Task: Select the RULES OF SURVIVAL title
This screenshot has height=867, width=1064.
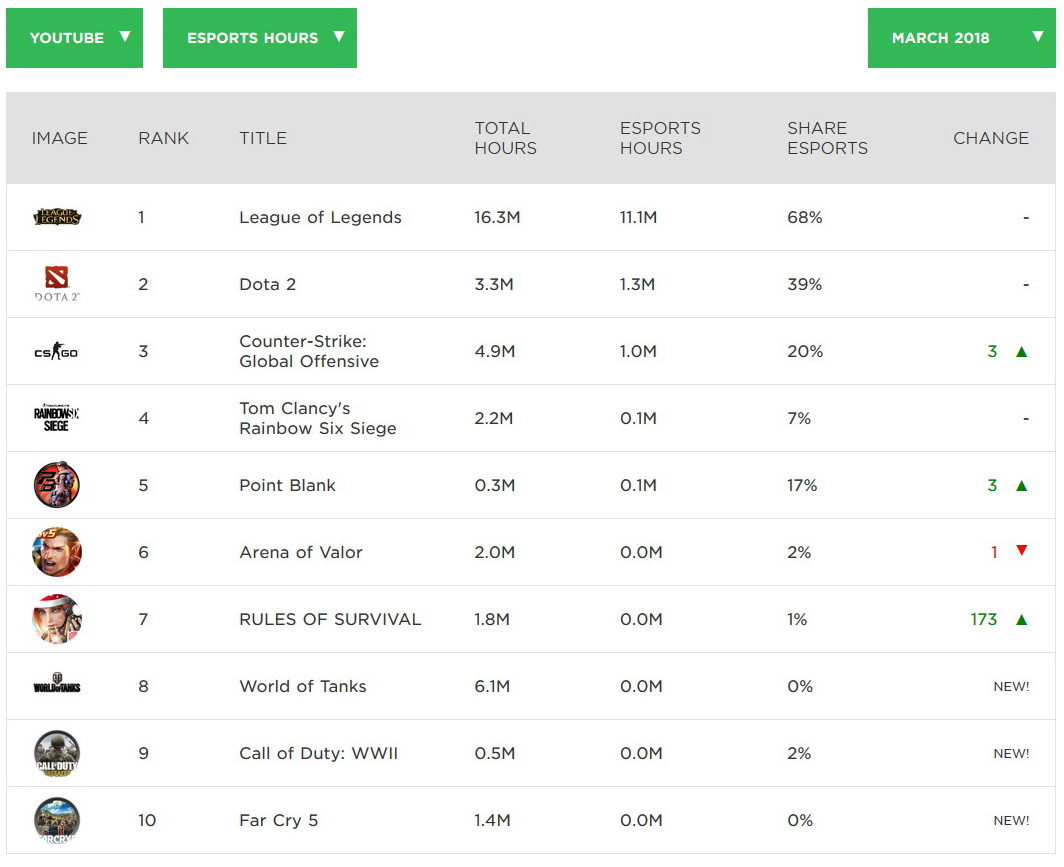Action: tap(330, 619)
